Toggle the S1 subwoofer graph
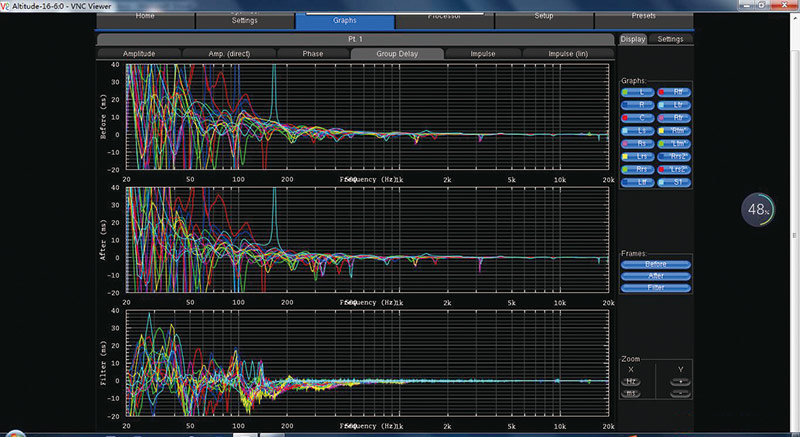 [674, 182]
